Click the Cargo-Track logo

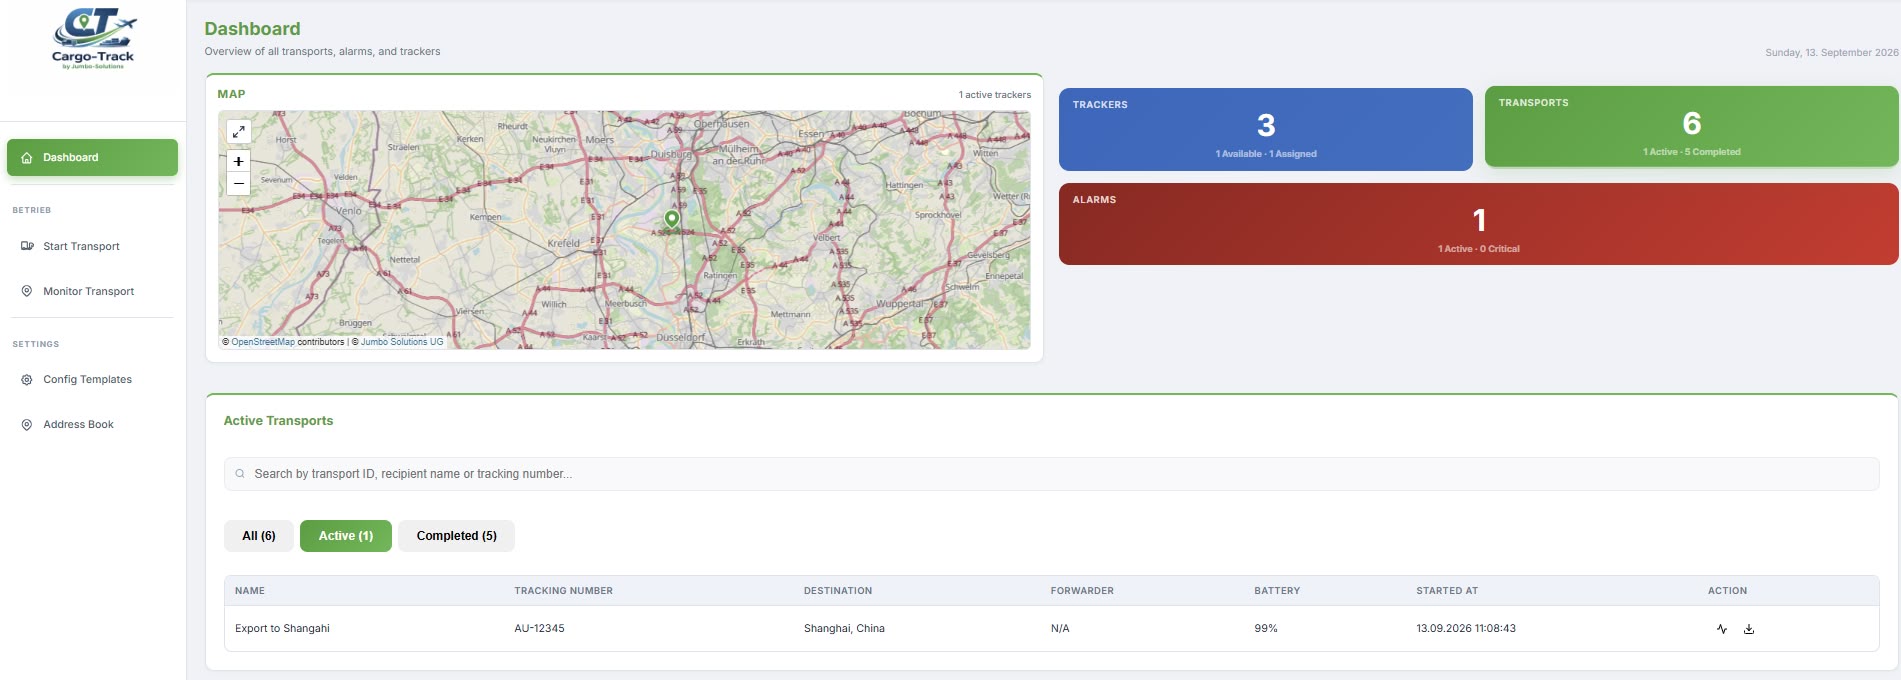click(93, 38)
